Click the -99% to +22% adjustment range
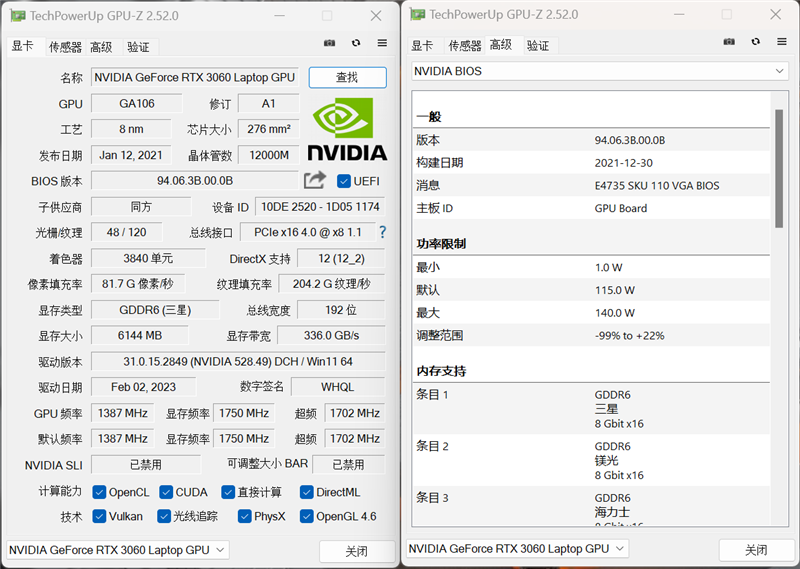 click(x=630, y=336)
